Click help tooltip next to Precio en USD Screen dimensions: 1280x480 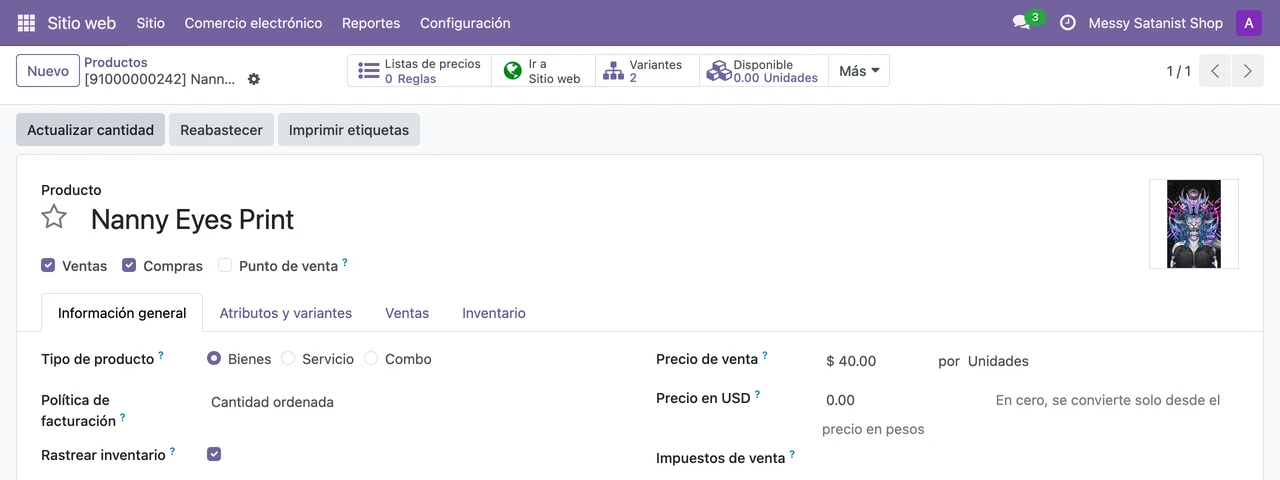click(757, 394)
